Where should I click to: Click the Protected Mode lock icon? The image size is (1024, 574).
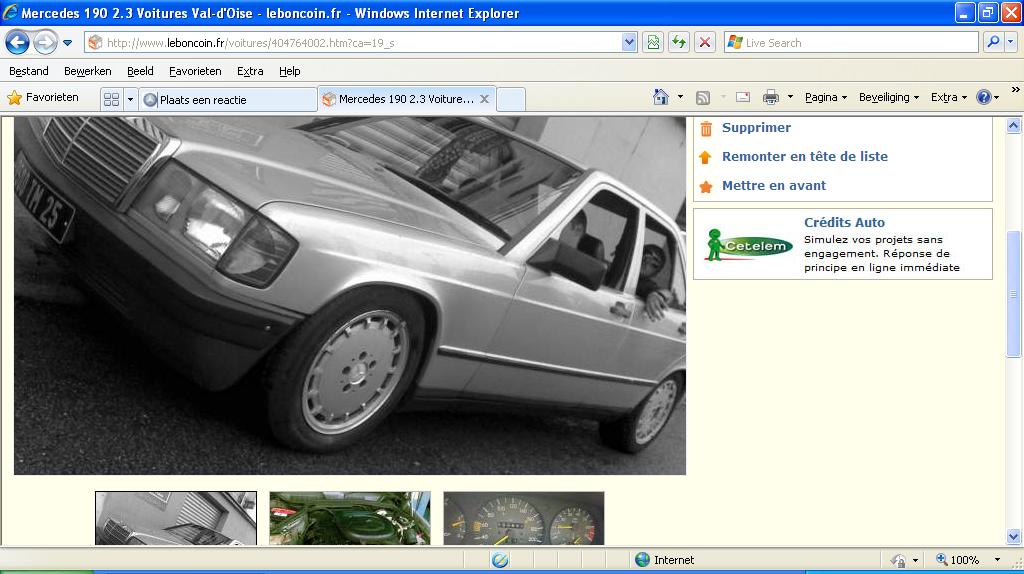[899, 560]
